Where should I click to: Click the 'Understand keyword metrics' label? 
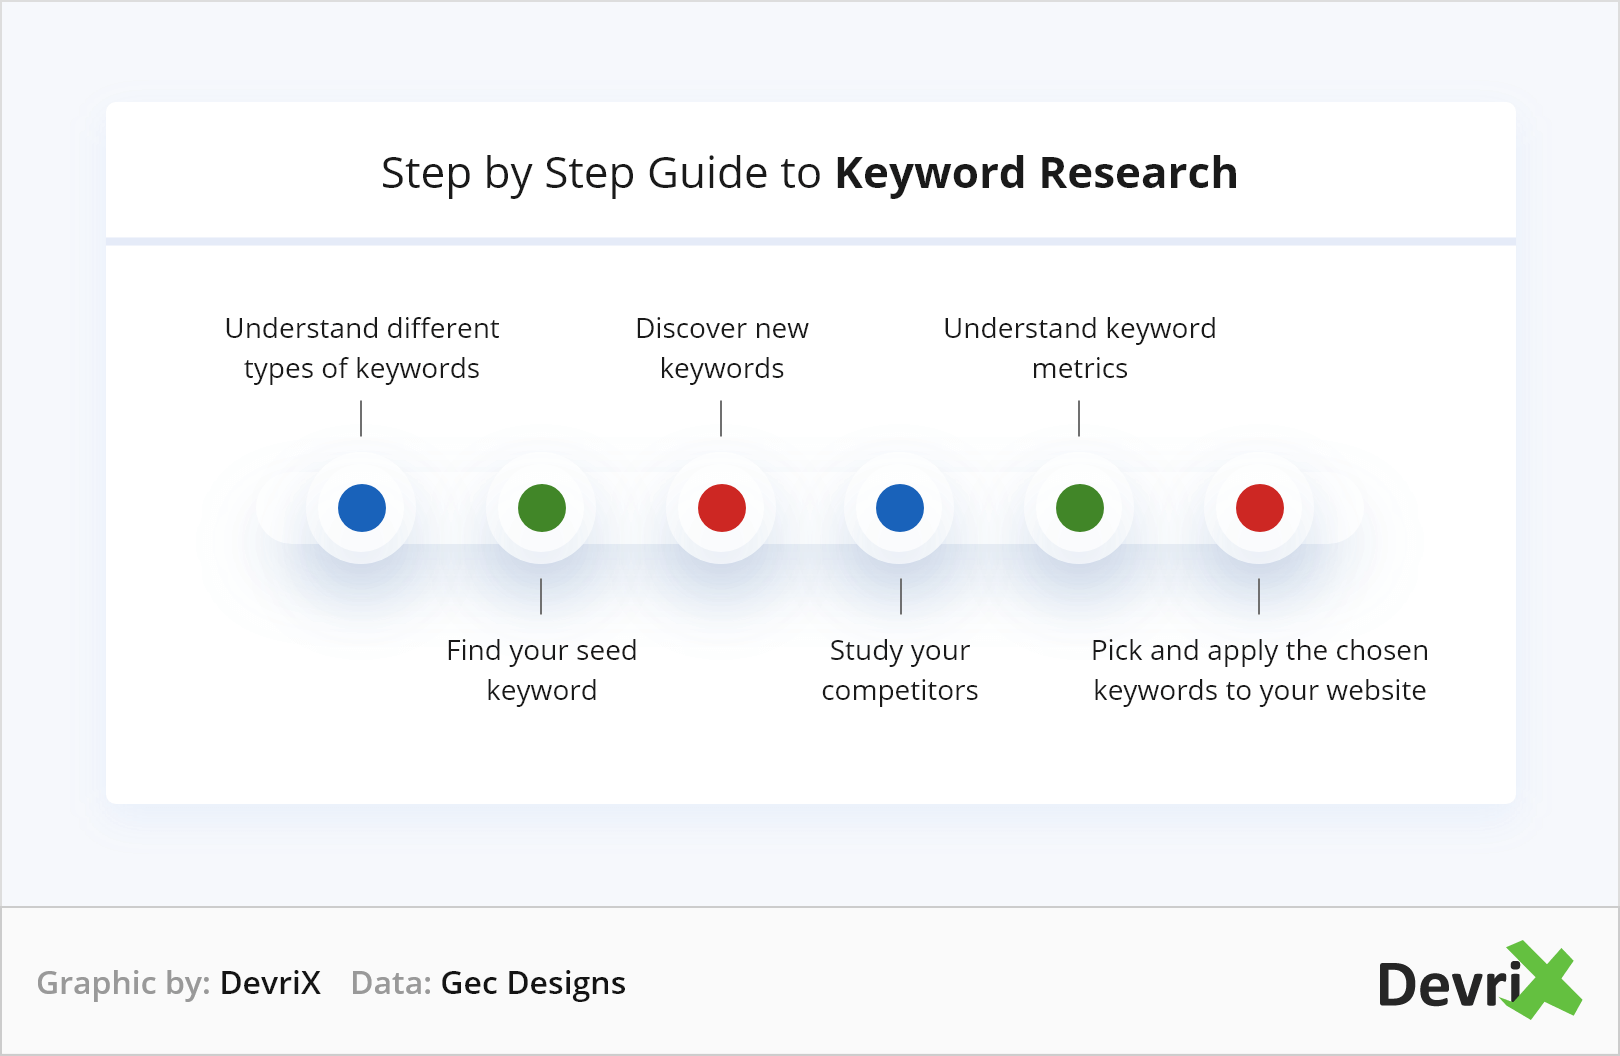[x=1080, y=348]
